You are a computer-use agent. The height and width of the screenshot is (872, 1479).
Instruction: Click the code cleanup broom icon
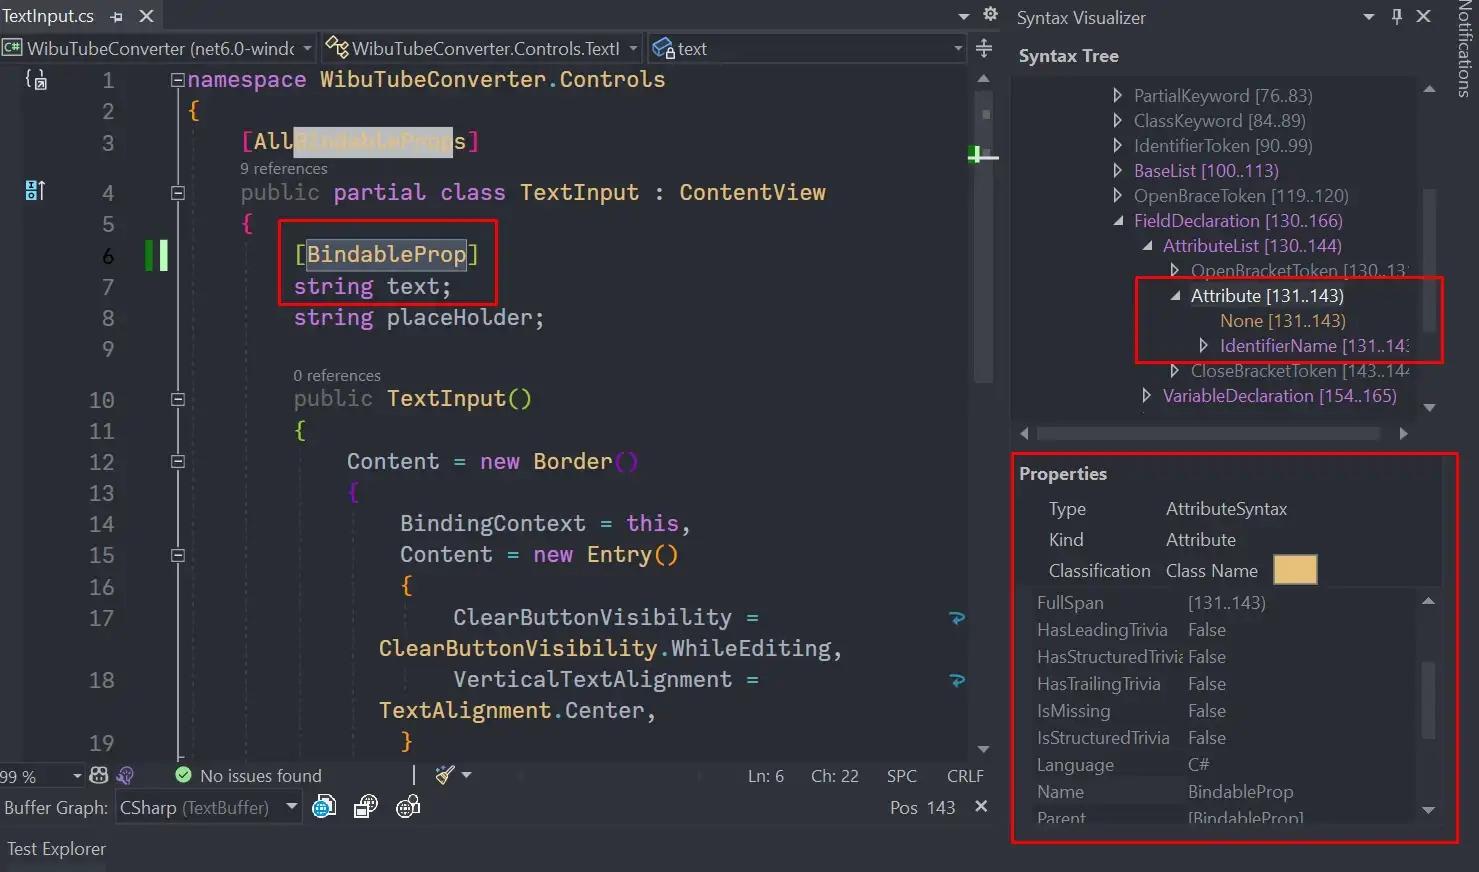tap(446, 775)
